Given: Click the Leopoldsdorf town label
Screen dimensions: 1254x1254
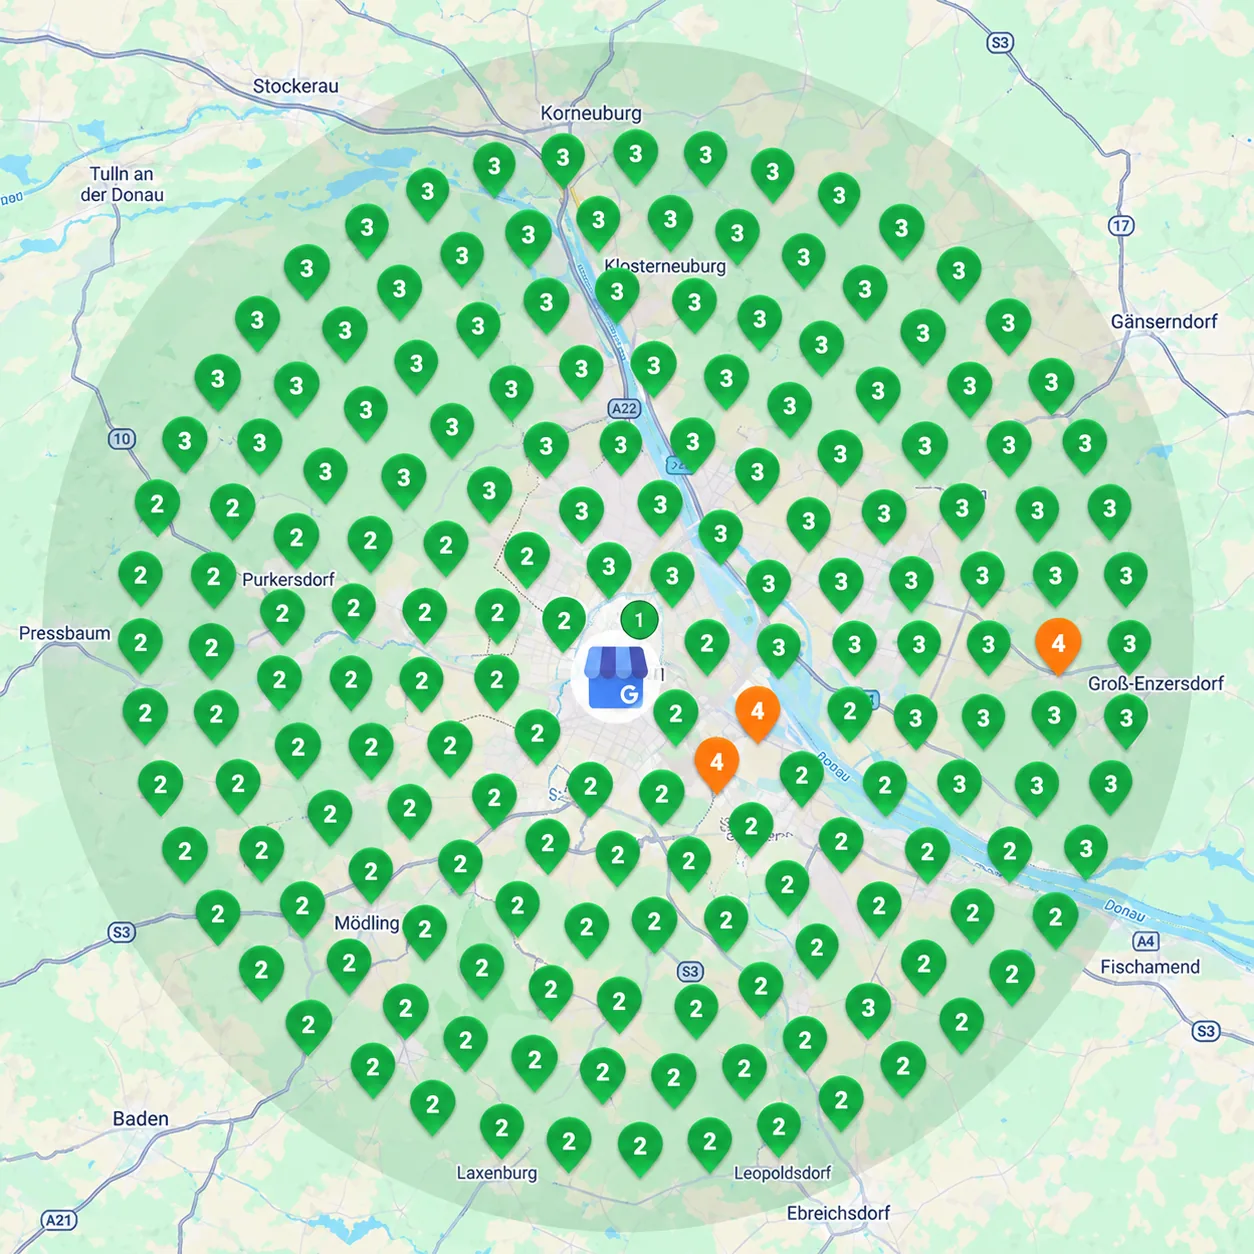Looking at the screenshot, I should tap(782, 1173).
